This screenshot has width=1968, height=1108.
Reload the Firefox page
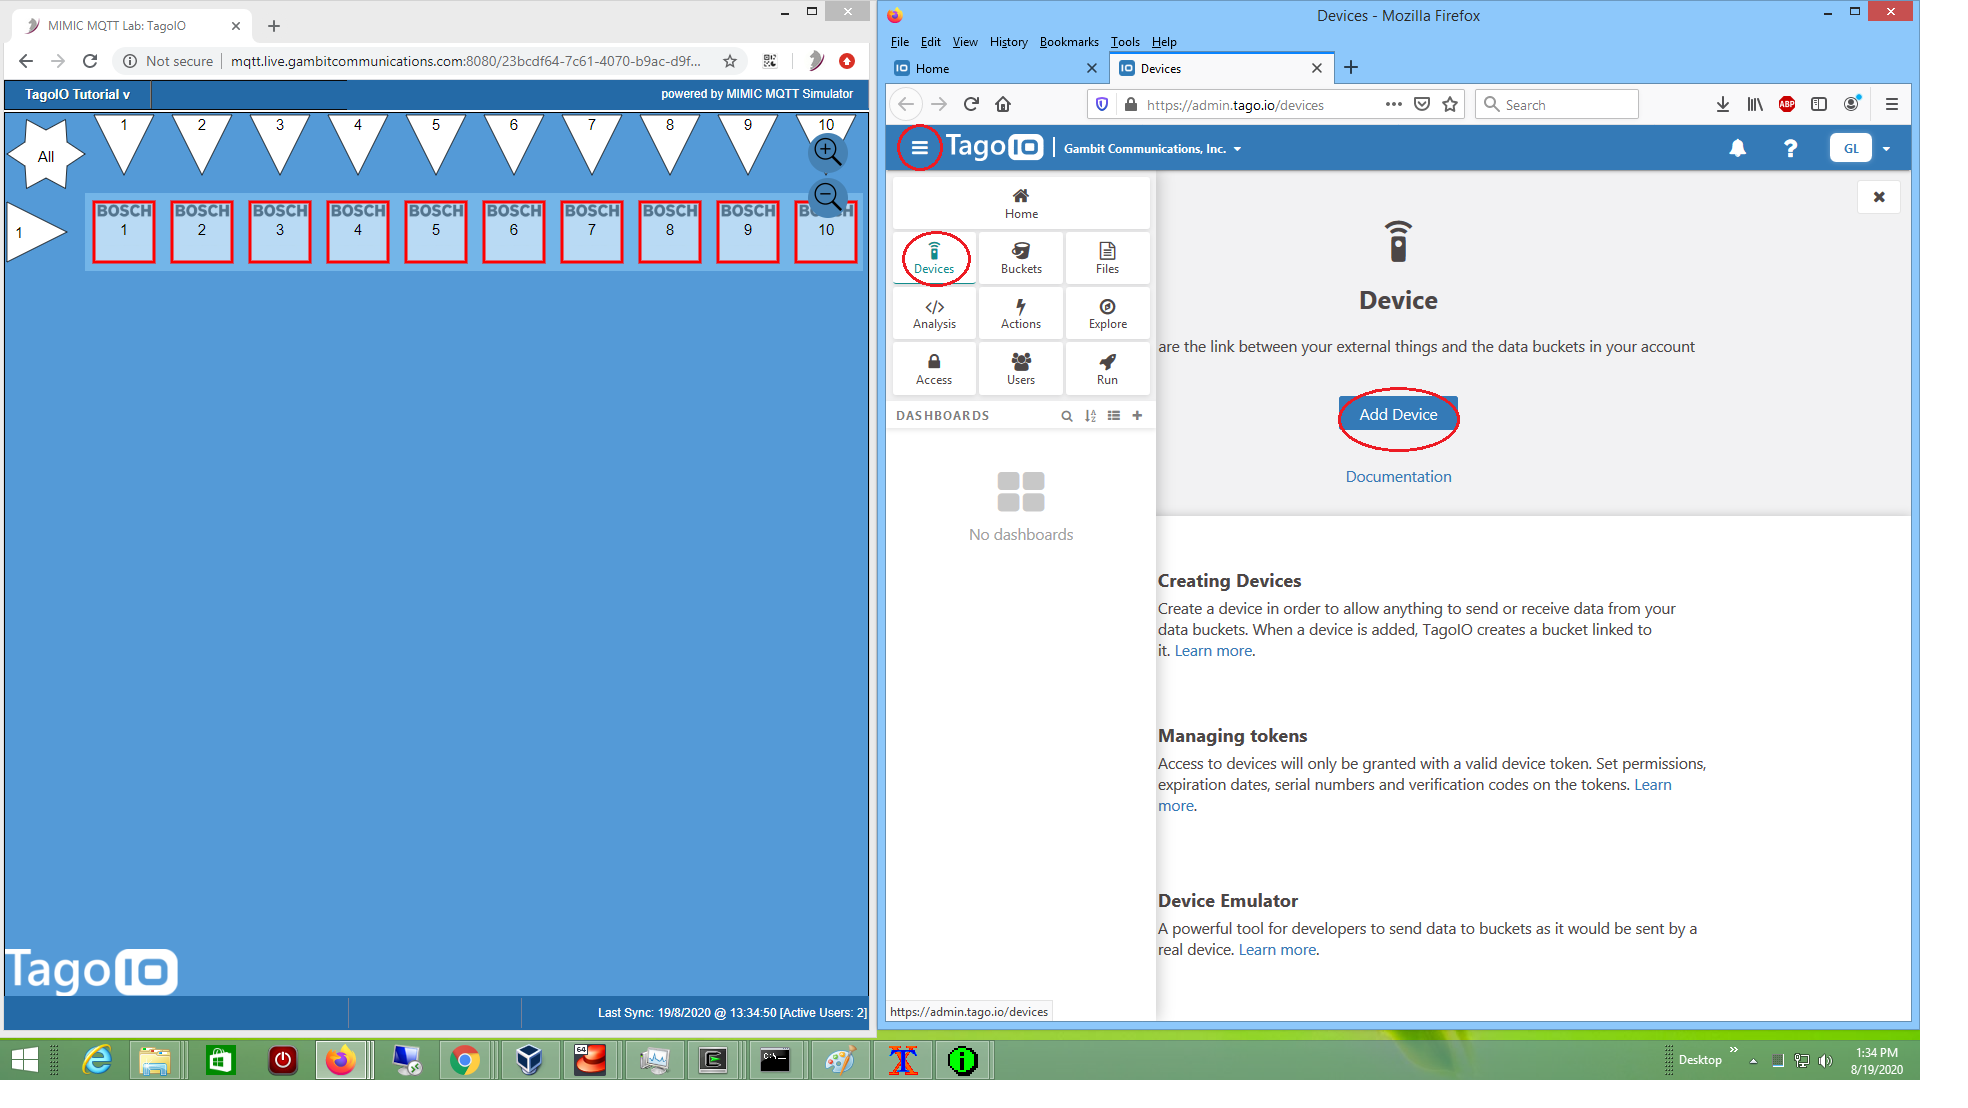(x=971, y=104)
